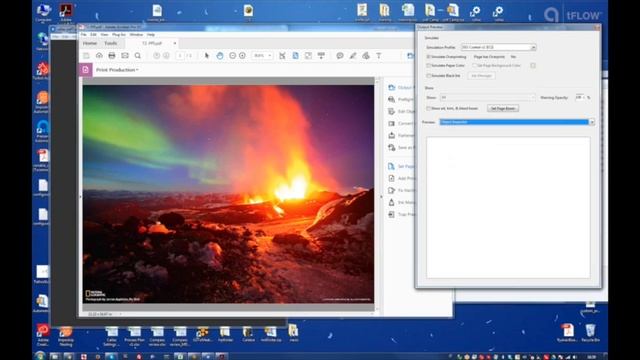Image resolution: width=640 pixels, height=360 pixels.
Task: Click the Set Page Boxes button
Action: tap(503, 108)
